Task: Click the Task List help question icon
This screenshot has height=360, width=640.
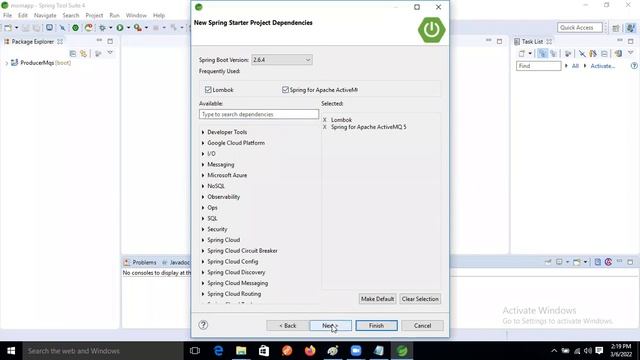Action: (x=634, y=66)
